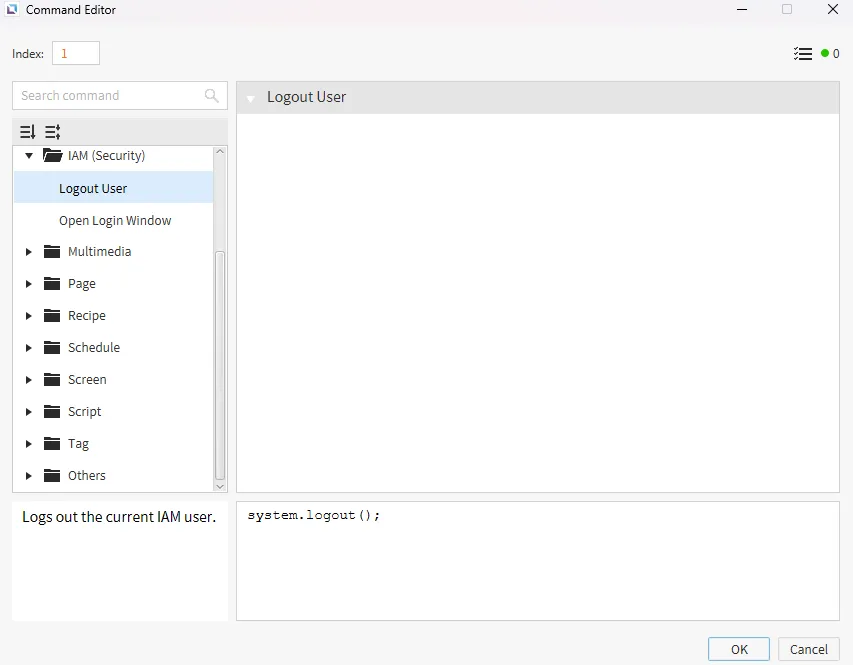Click the collapse-all list icon

pos(53,132)
